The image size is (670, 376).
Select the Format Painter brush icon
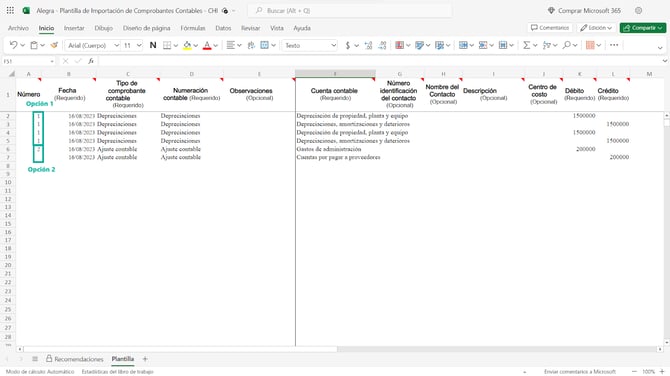point(54,45)
